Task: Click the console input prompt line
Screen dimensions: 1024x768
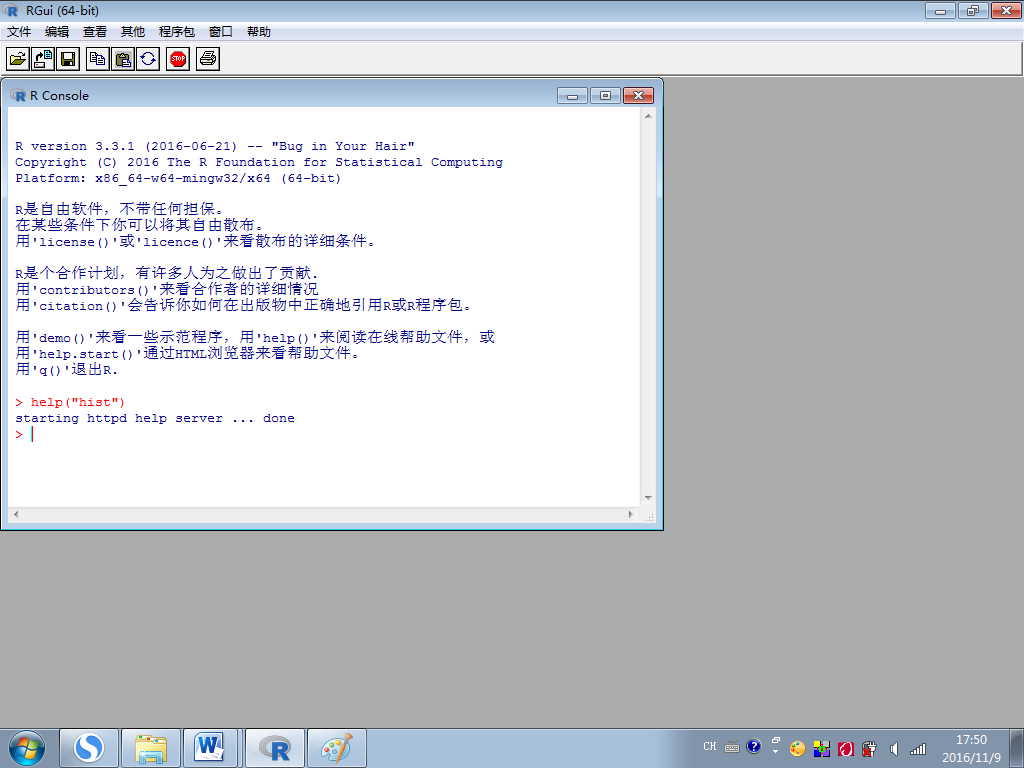Action: coord(324,434)
